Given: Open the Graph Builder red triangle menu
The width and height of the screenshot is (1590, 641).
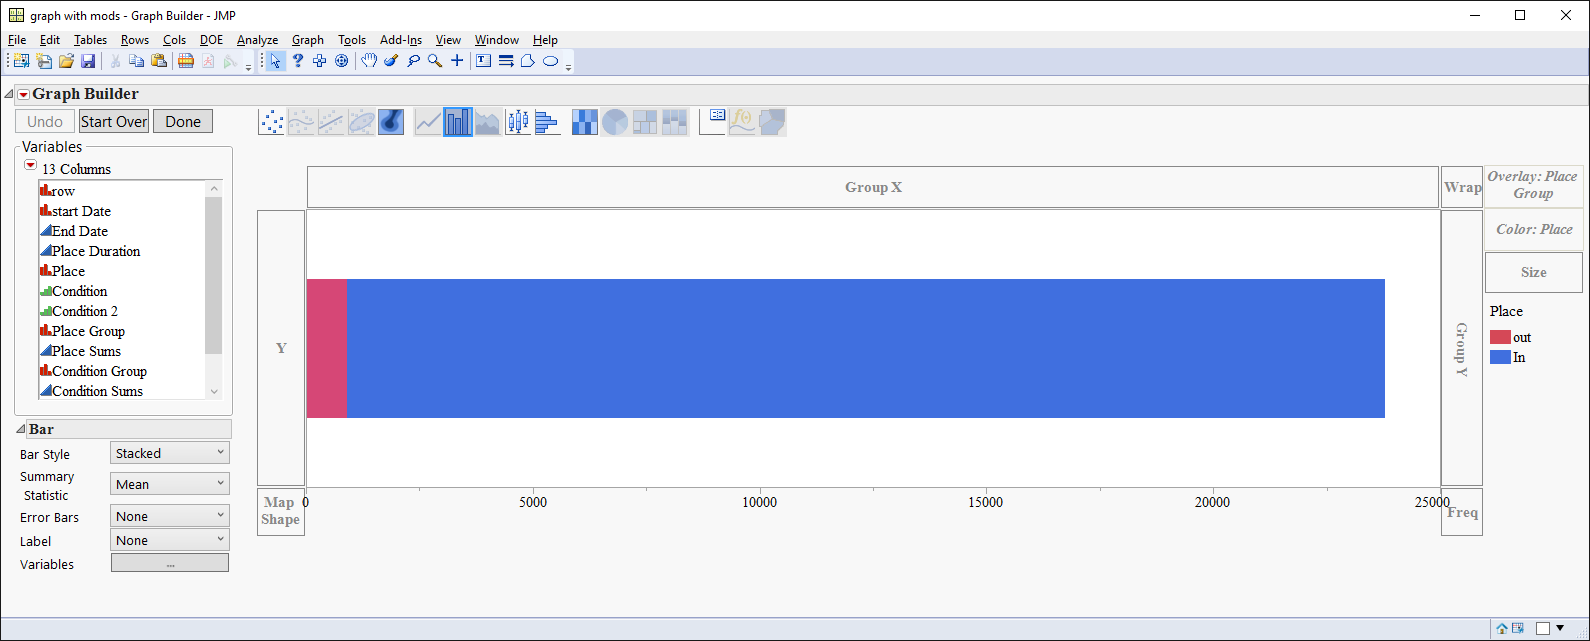Looking at the screenshot, I should pyautogui.click(x=23, y=94).
